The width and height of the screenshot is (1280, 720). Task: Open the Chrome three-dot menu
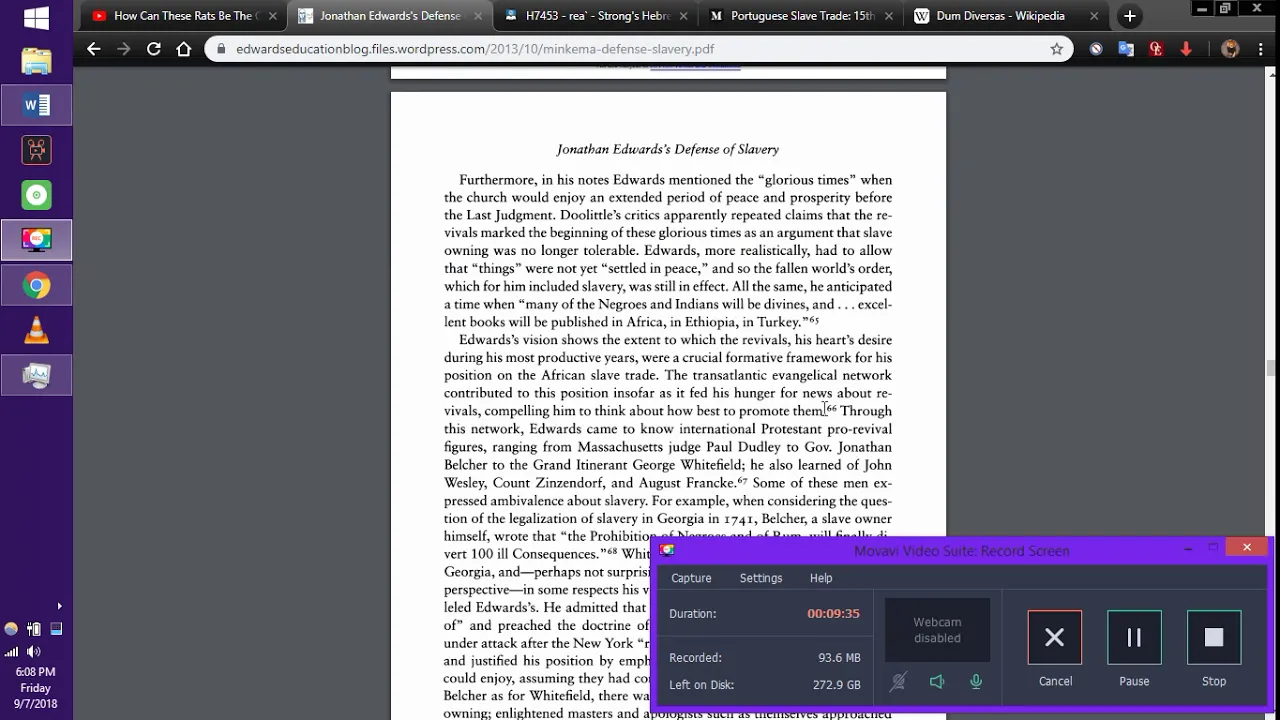1260,49
